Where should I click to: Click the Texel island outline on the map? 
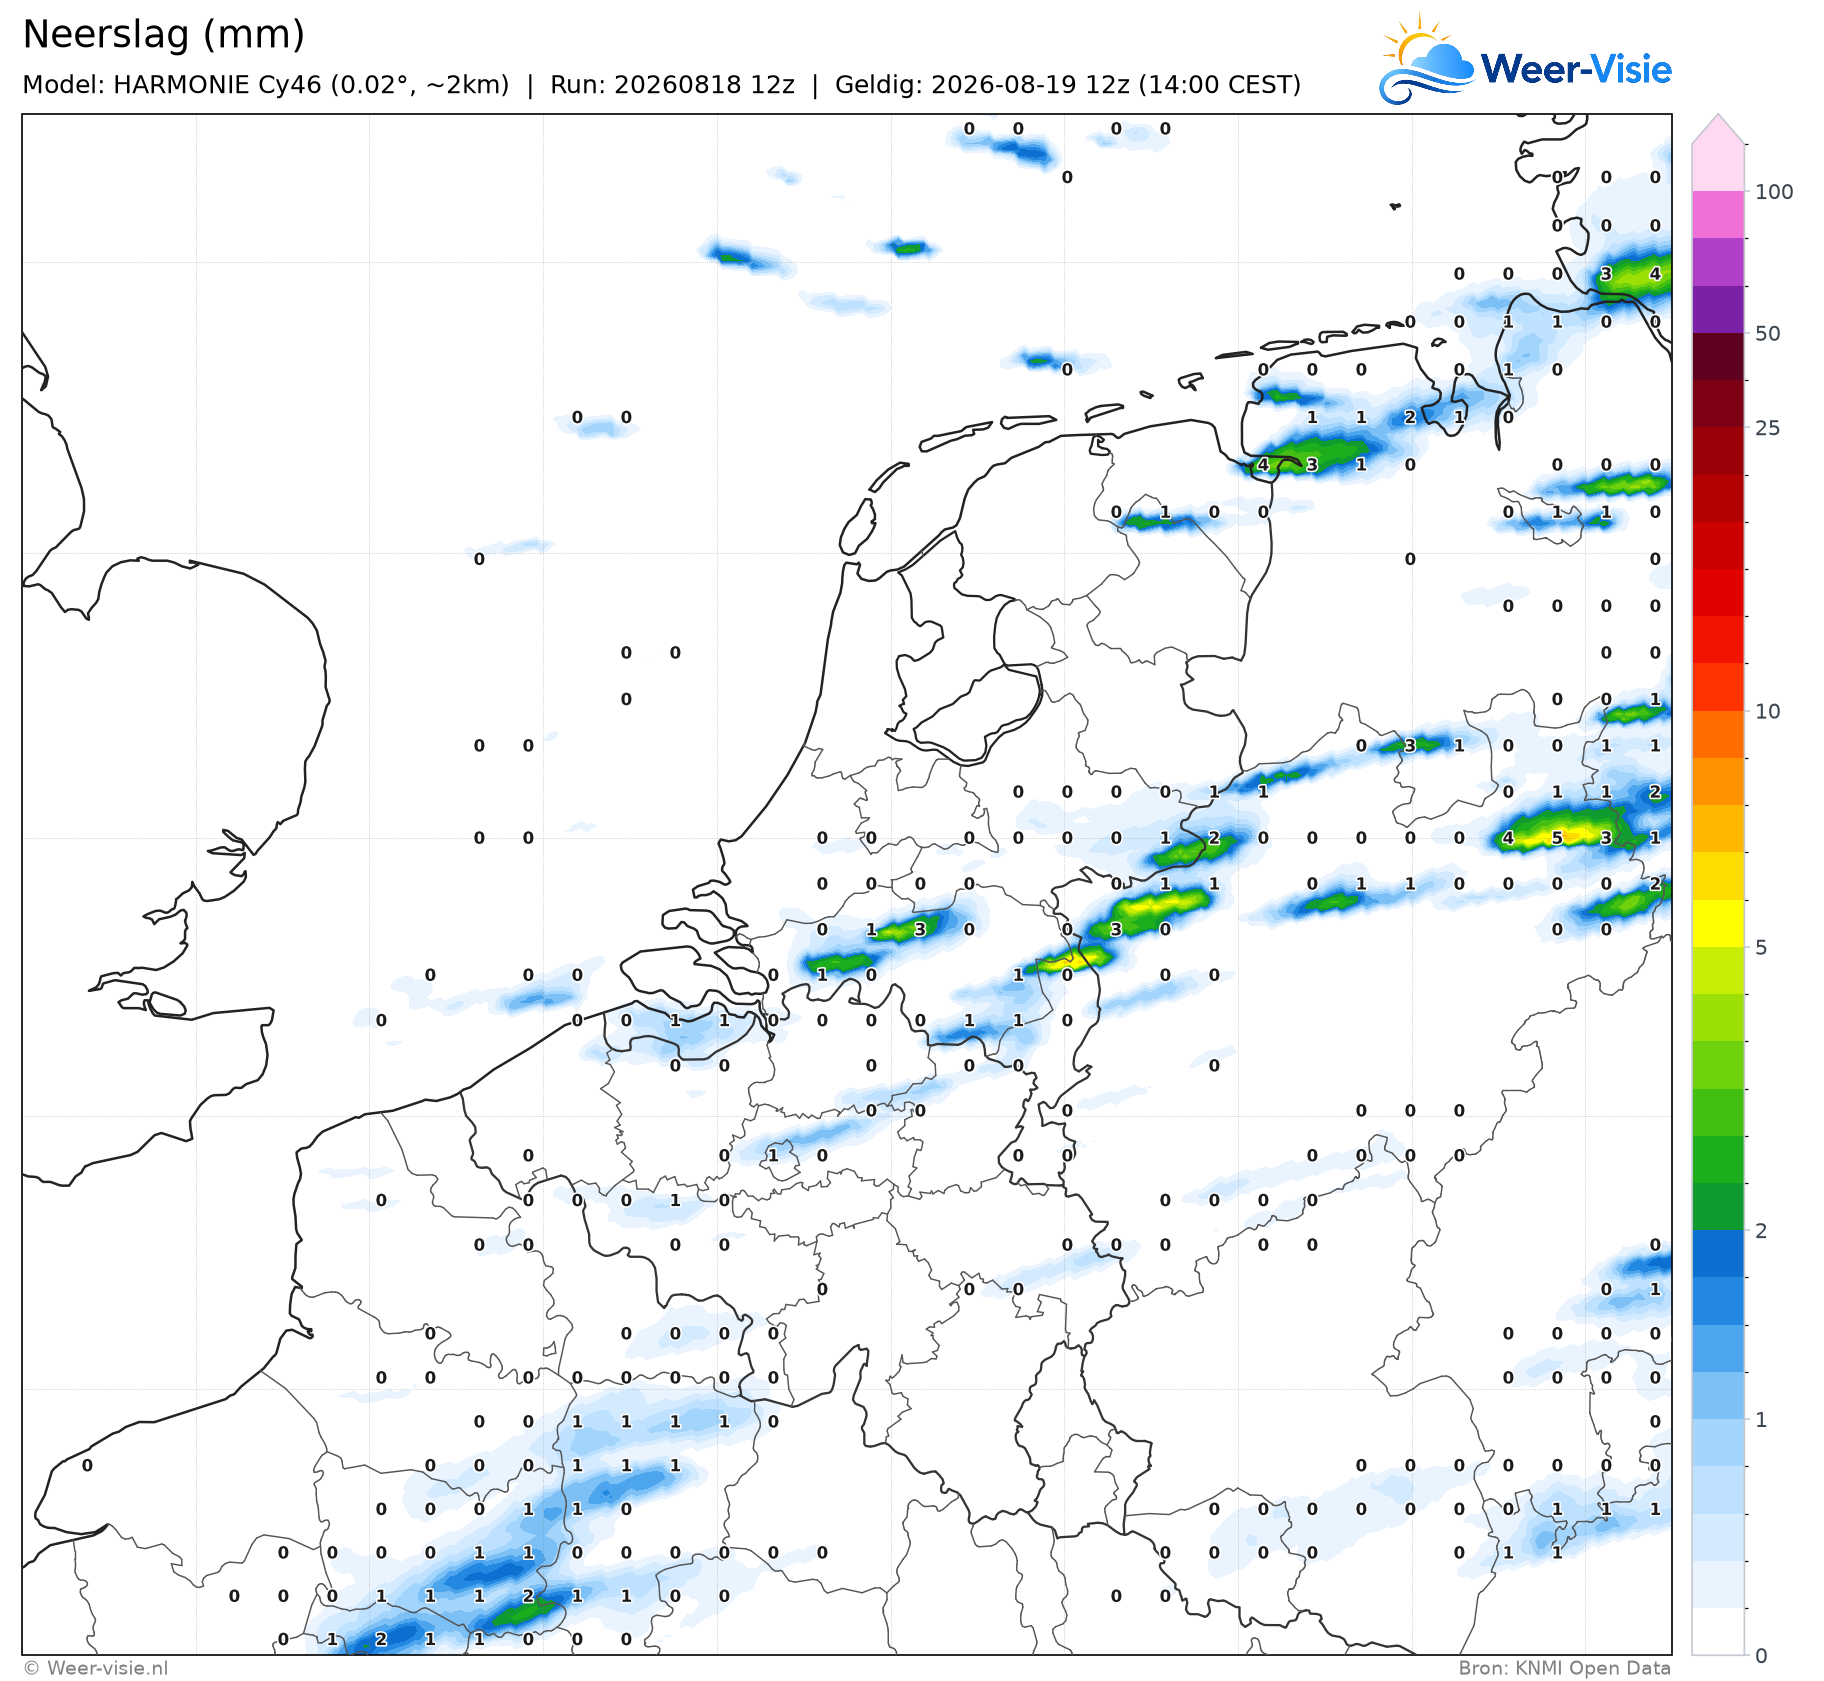pyautogui.click(x=857, y=527)
